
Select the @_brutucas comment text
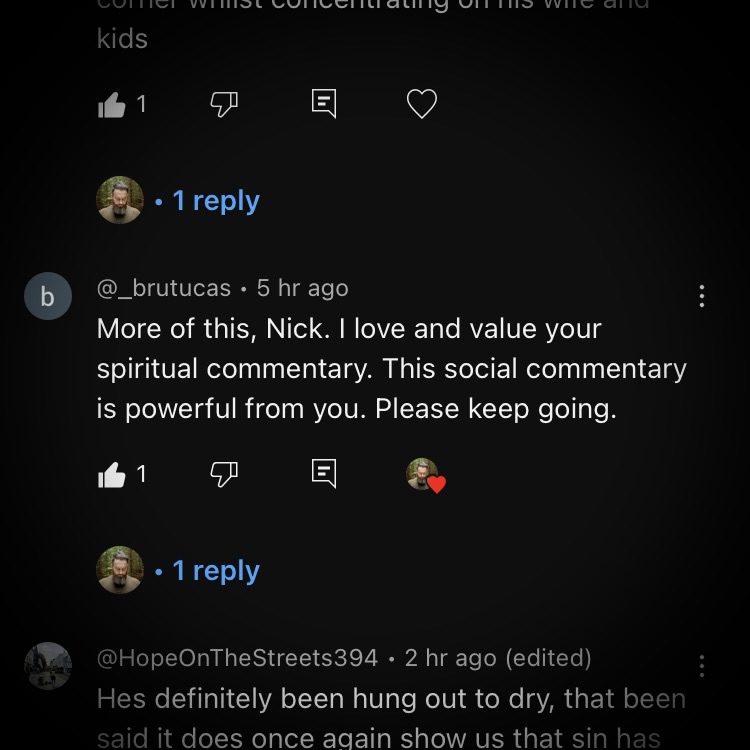click(391, 369)
